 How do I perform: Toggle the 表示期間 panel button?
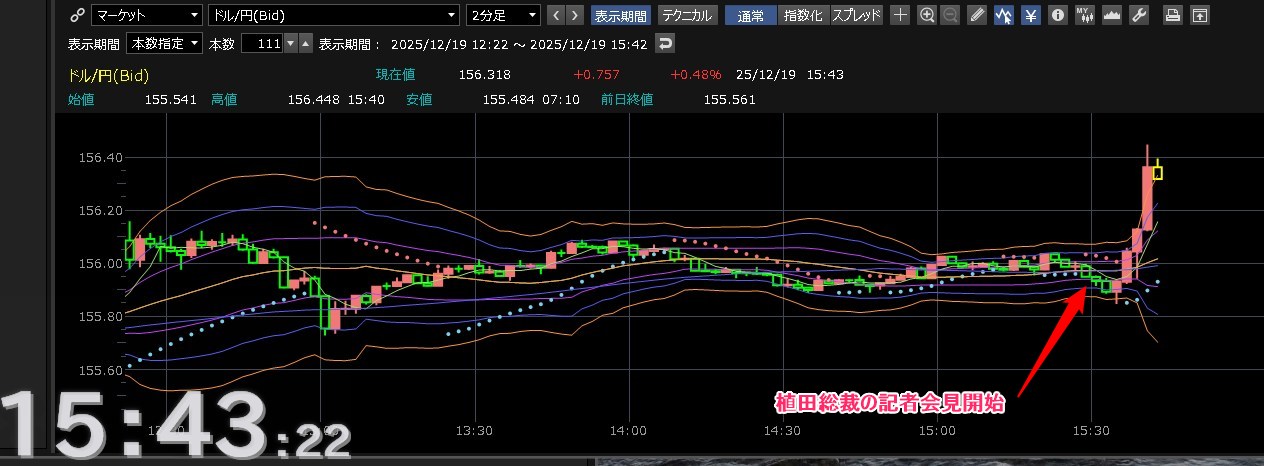[x=621, y=15]
